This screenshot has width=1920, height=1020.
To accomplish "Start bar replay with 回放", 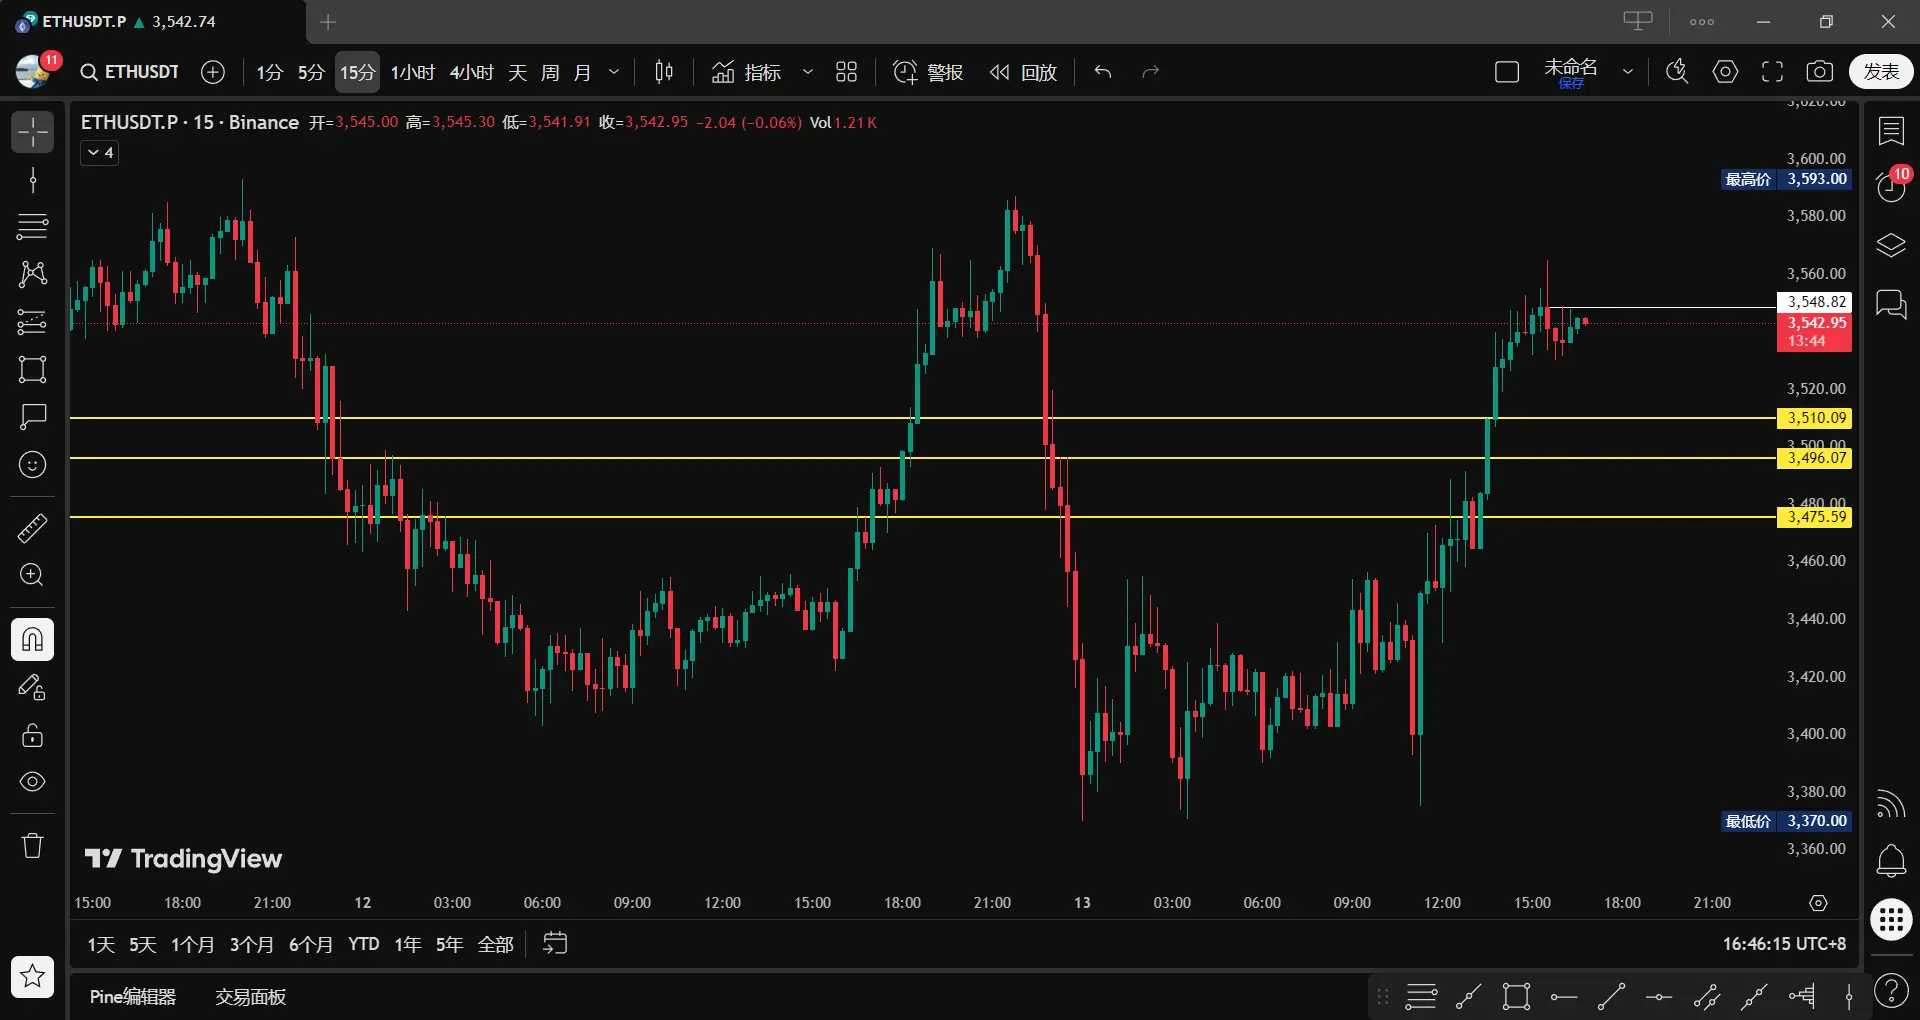I will click(1023, 72).
